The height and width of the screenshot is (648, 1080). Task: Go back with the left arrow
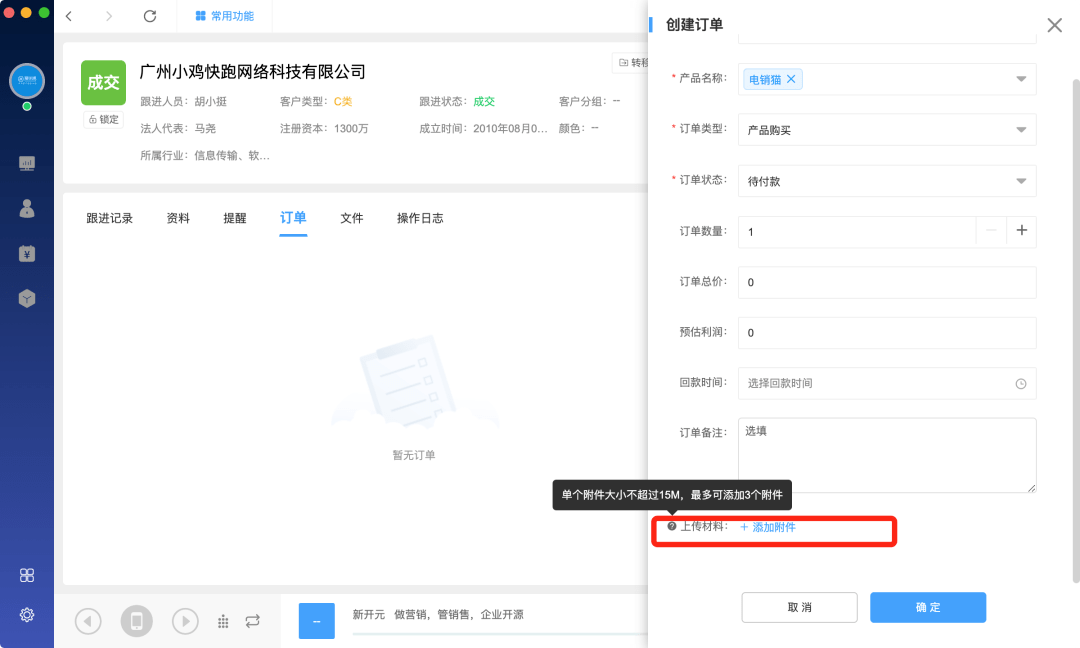[69, 16]
